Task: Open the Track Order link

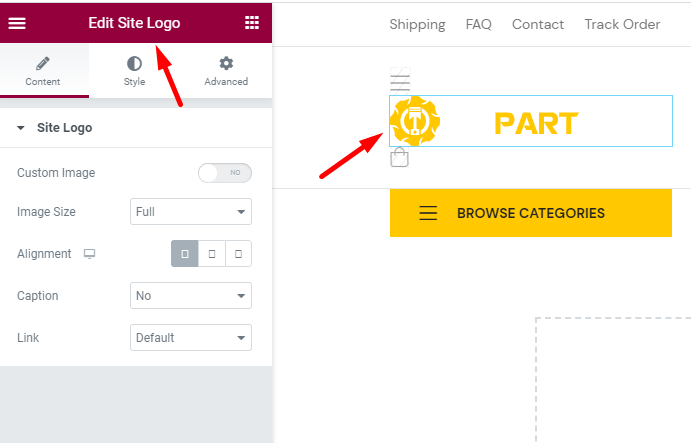Action: (x=622, y=24)
